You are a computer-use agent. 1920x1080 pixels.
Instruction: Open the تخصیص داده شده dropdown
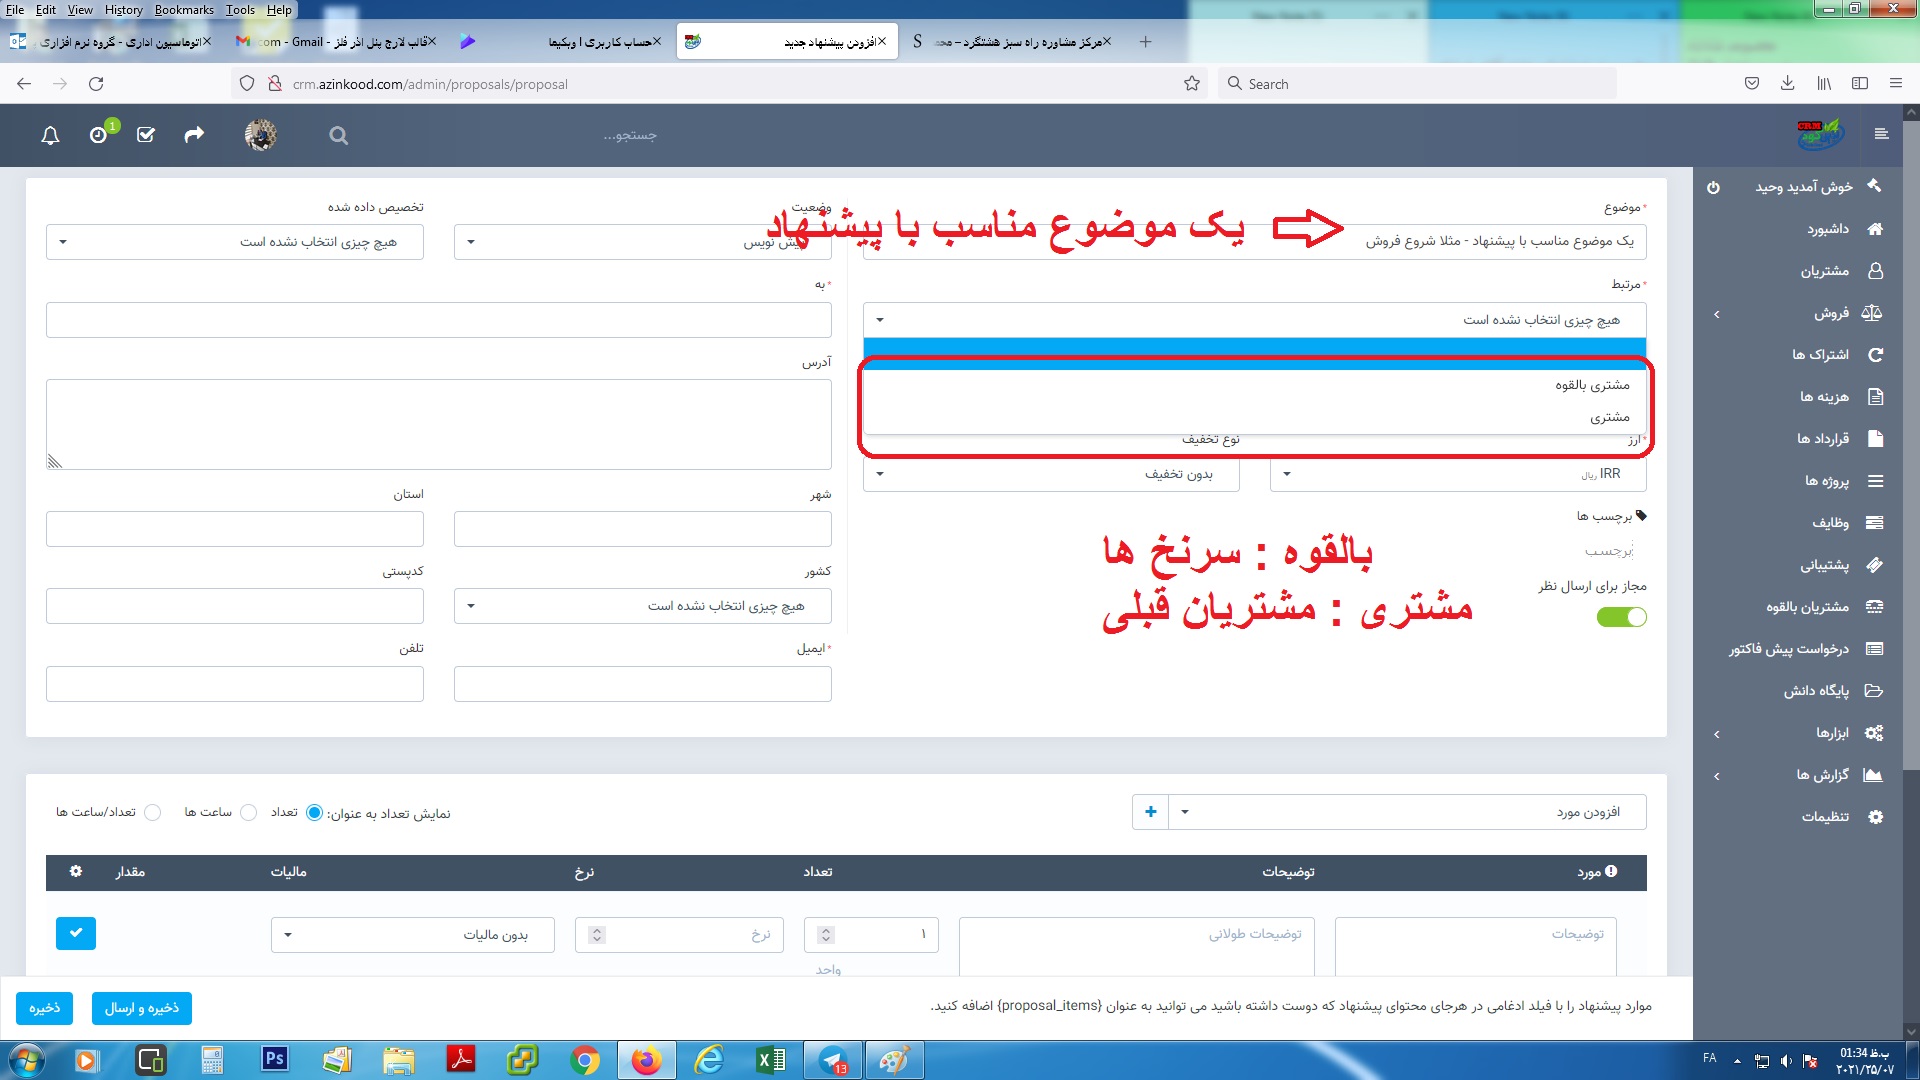[235, 242]
